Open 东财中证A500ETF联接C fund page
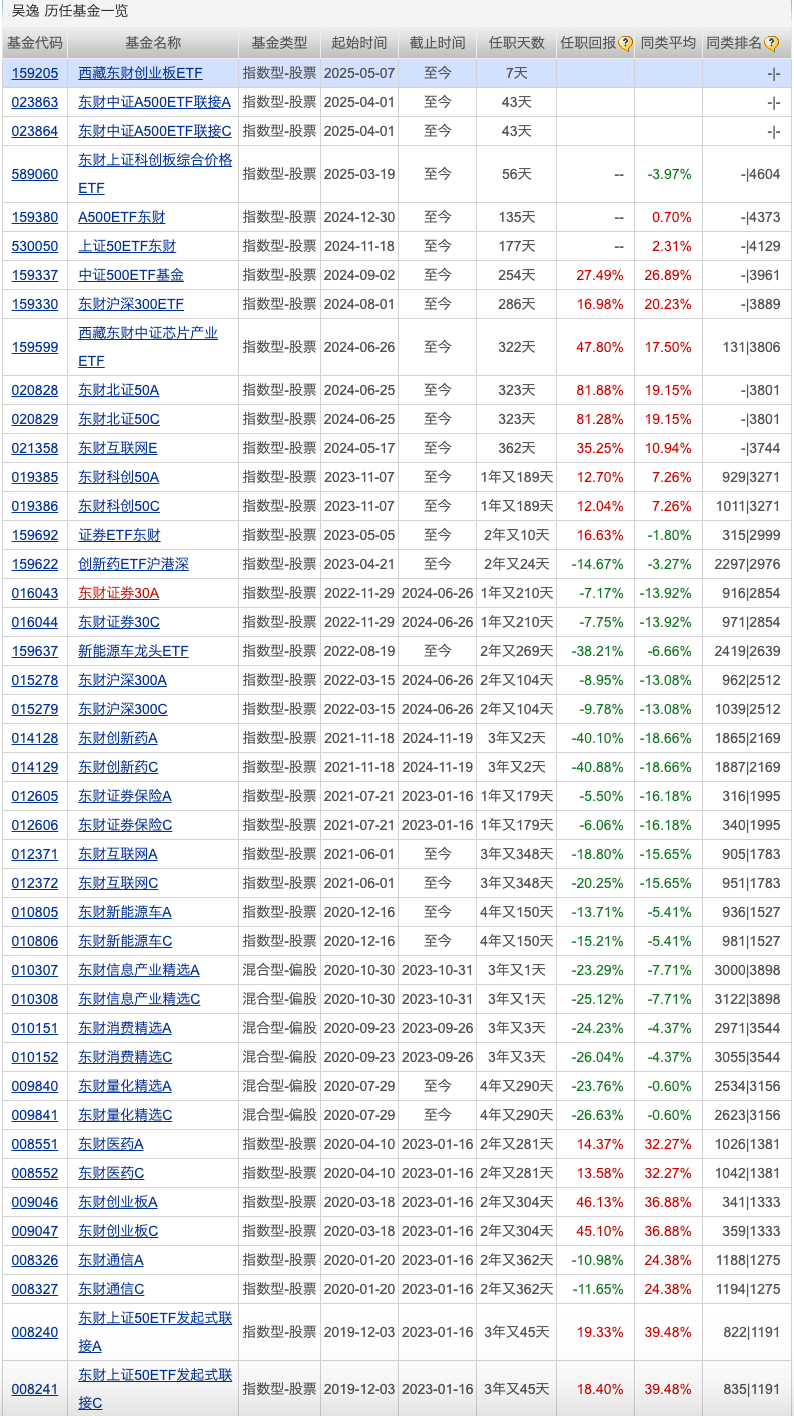 pyautogui.click(x=154, y=131)
